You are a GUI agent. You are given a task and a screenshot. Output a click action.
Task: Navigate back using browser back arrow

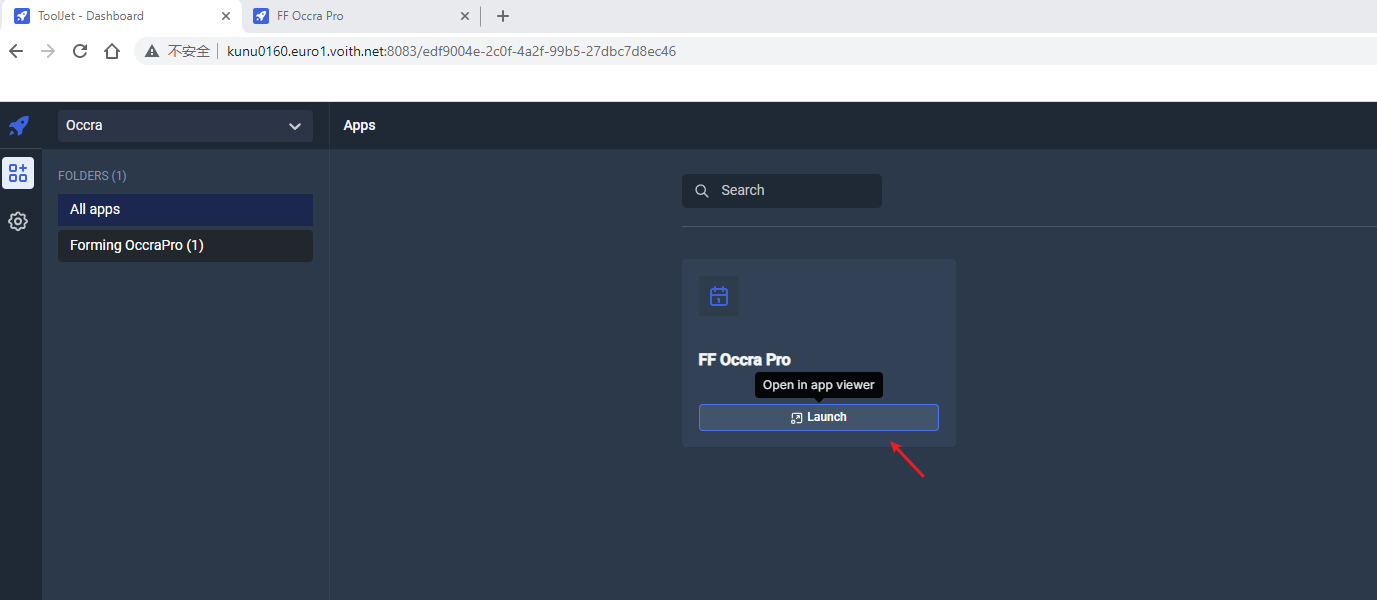15,50
